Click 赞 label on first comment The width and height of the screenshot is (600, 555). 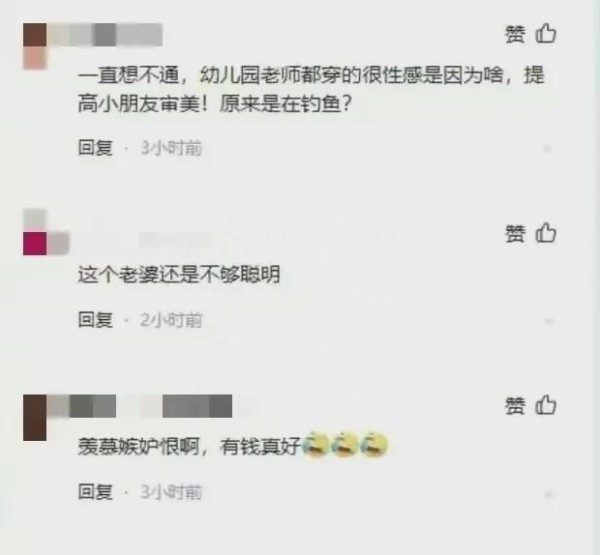(515, 34)
